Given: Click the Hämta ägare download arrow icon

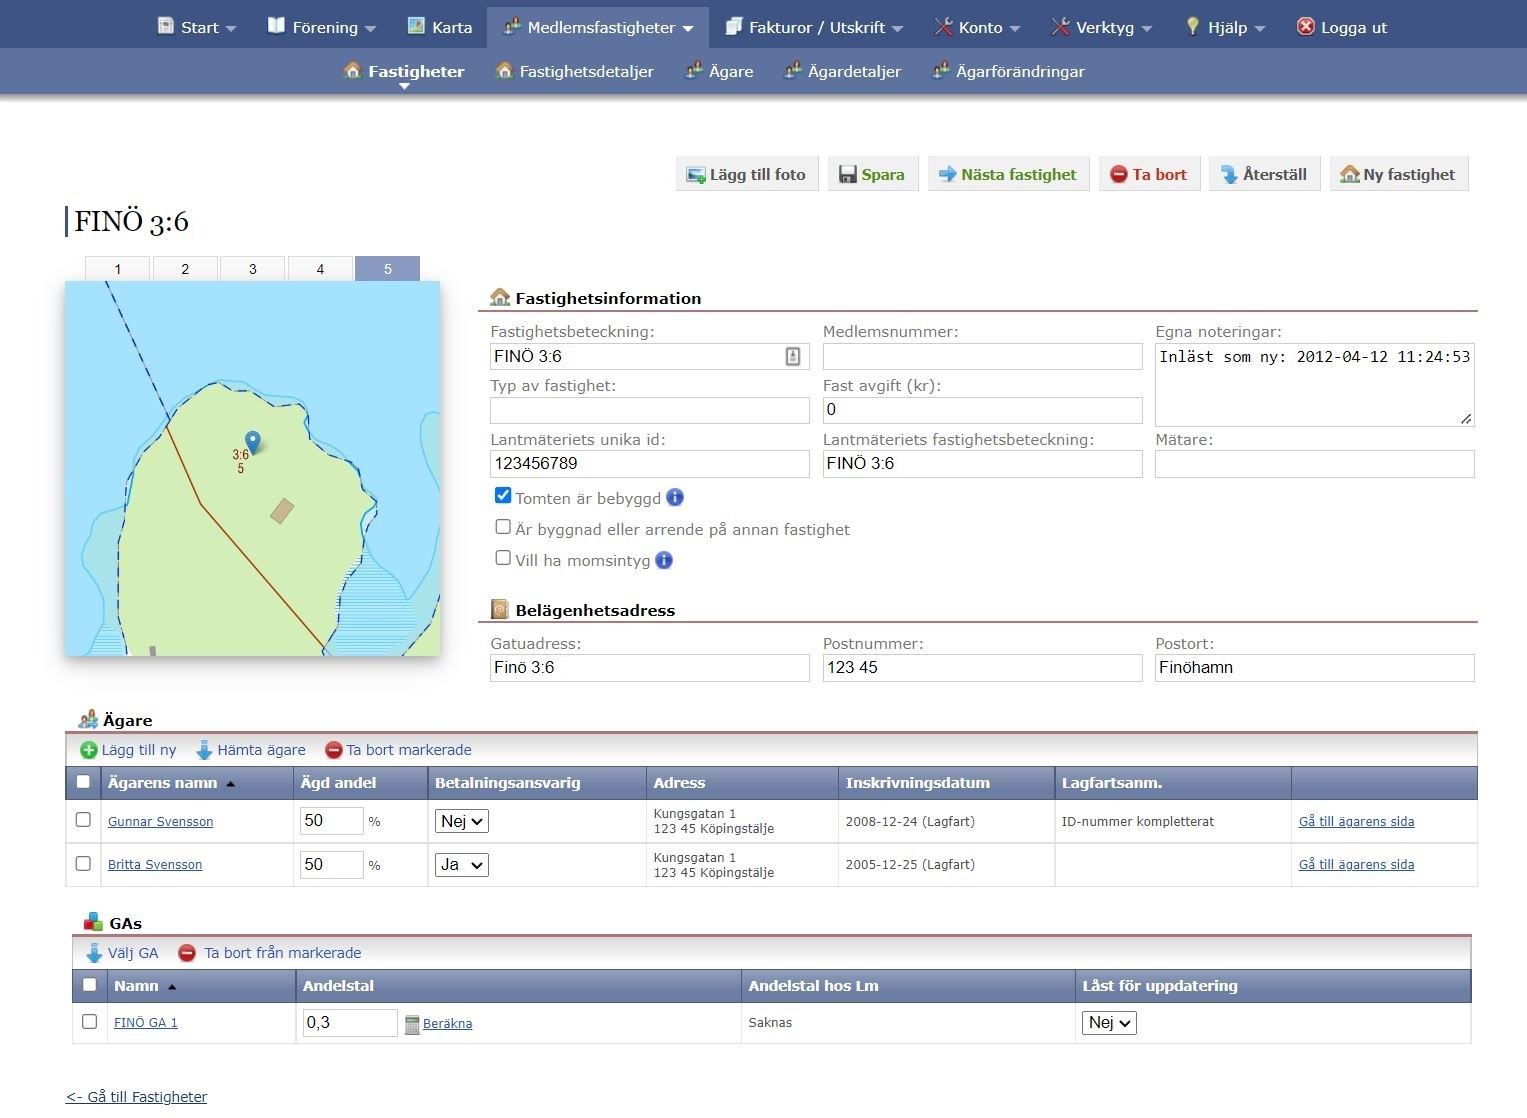Looking at the screenshot, I should (204, 750).
